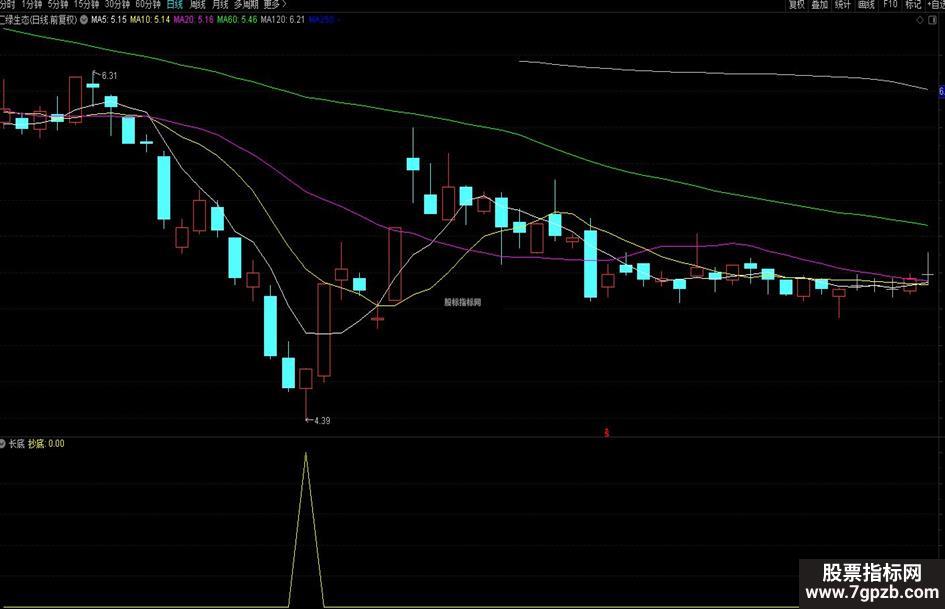Select the 日线 daily chart tab
The image size is (945, 609).
coord(174,4)
